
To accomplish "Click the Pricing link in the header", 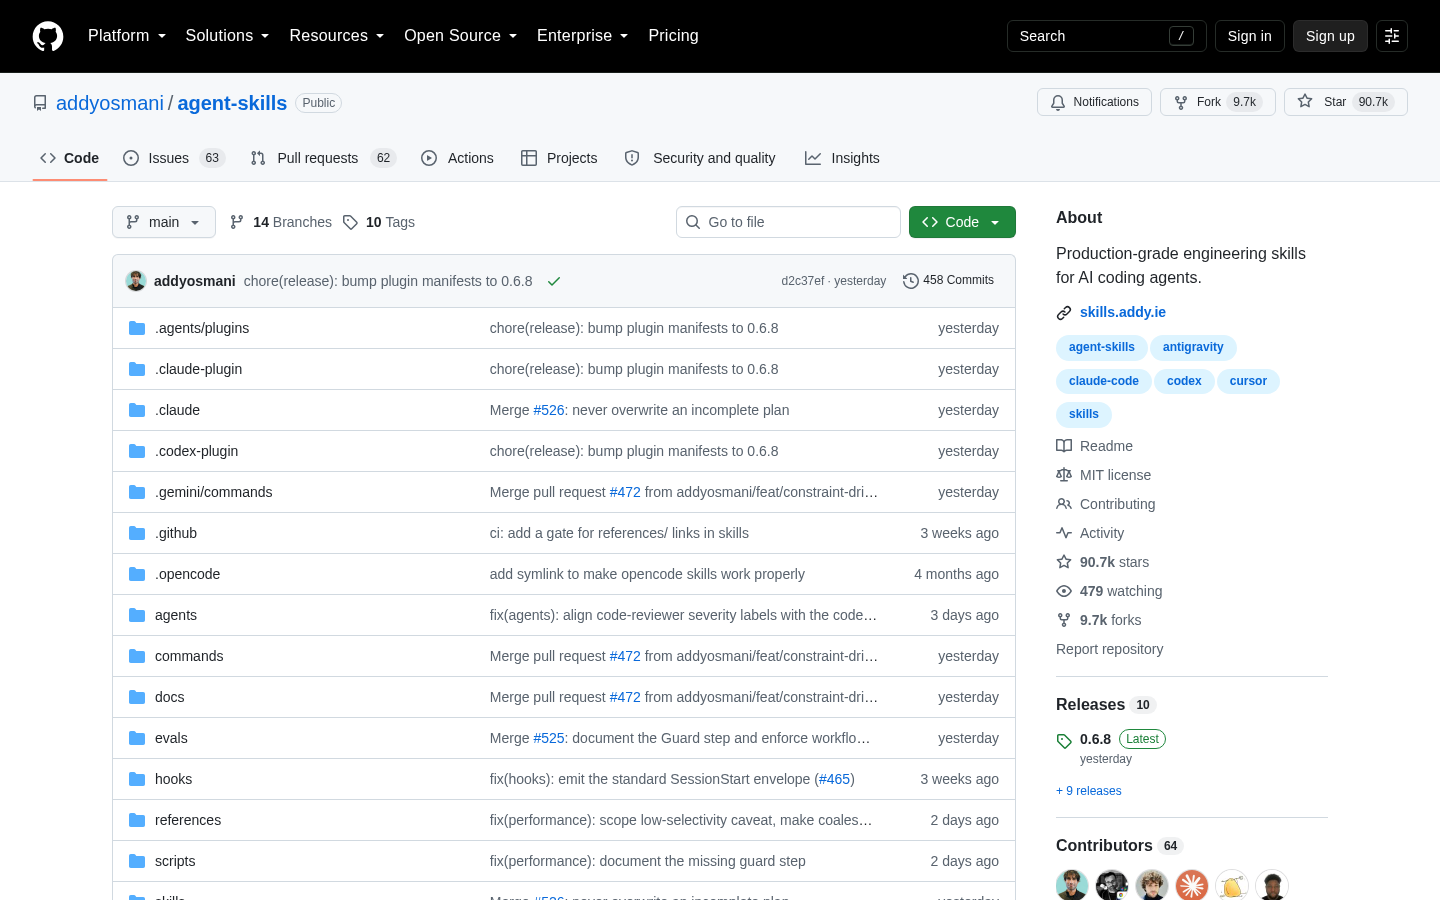I will click(x=673, y=36).
